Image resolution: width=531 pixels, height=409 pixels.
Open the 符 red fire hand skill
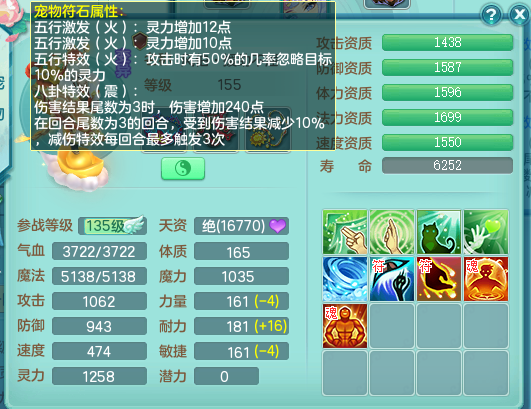click(x=439, y=279)
